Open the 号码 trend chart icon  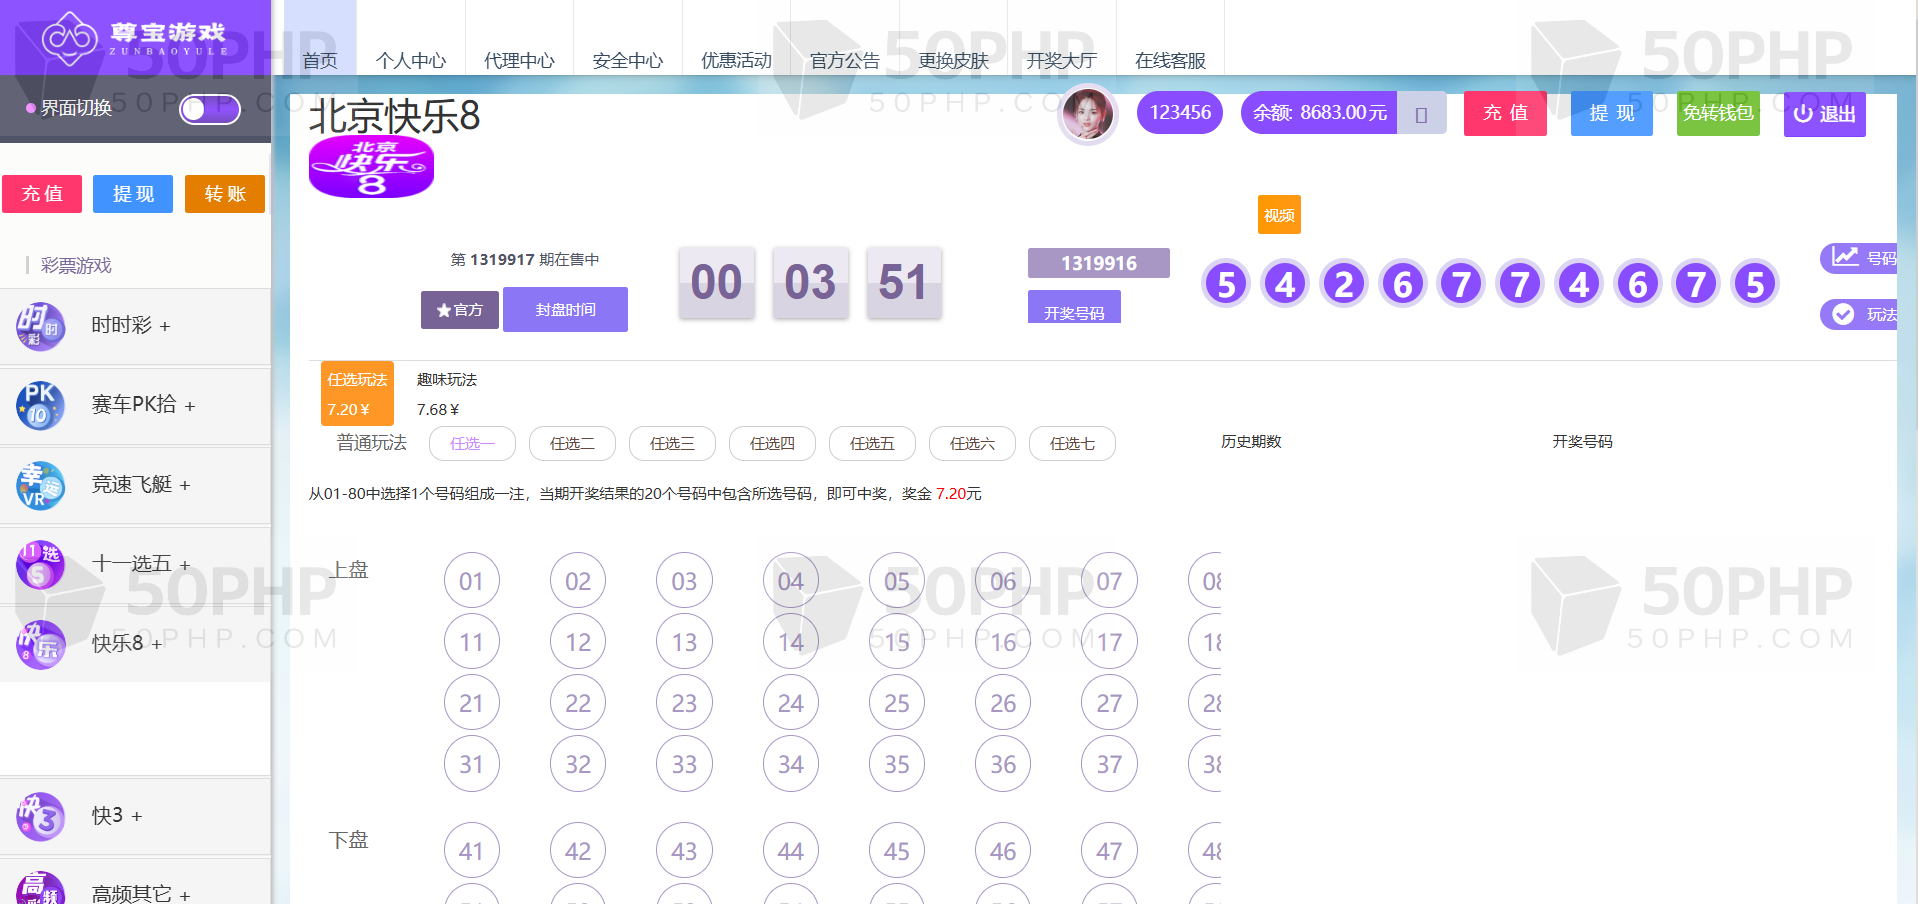1845,258
